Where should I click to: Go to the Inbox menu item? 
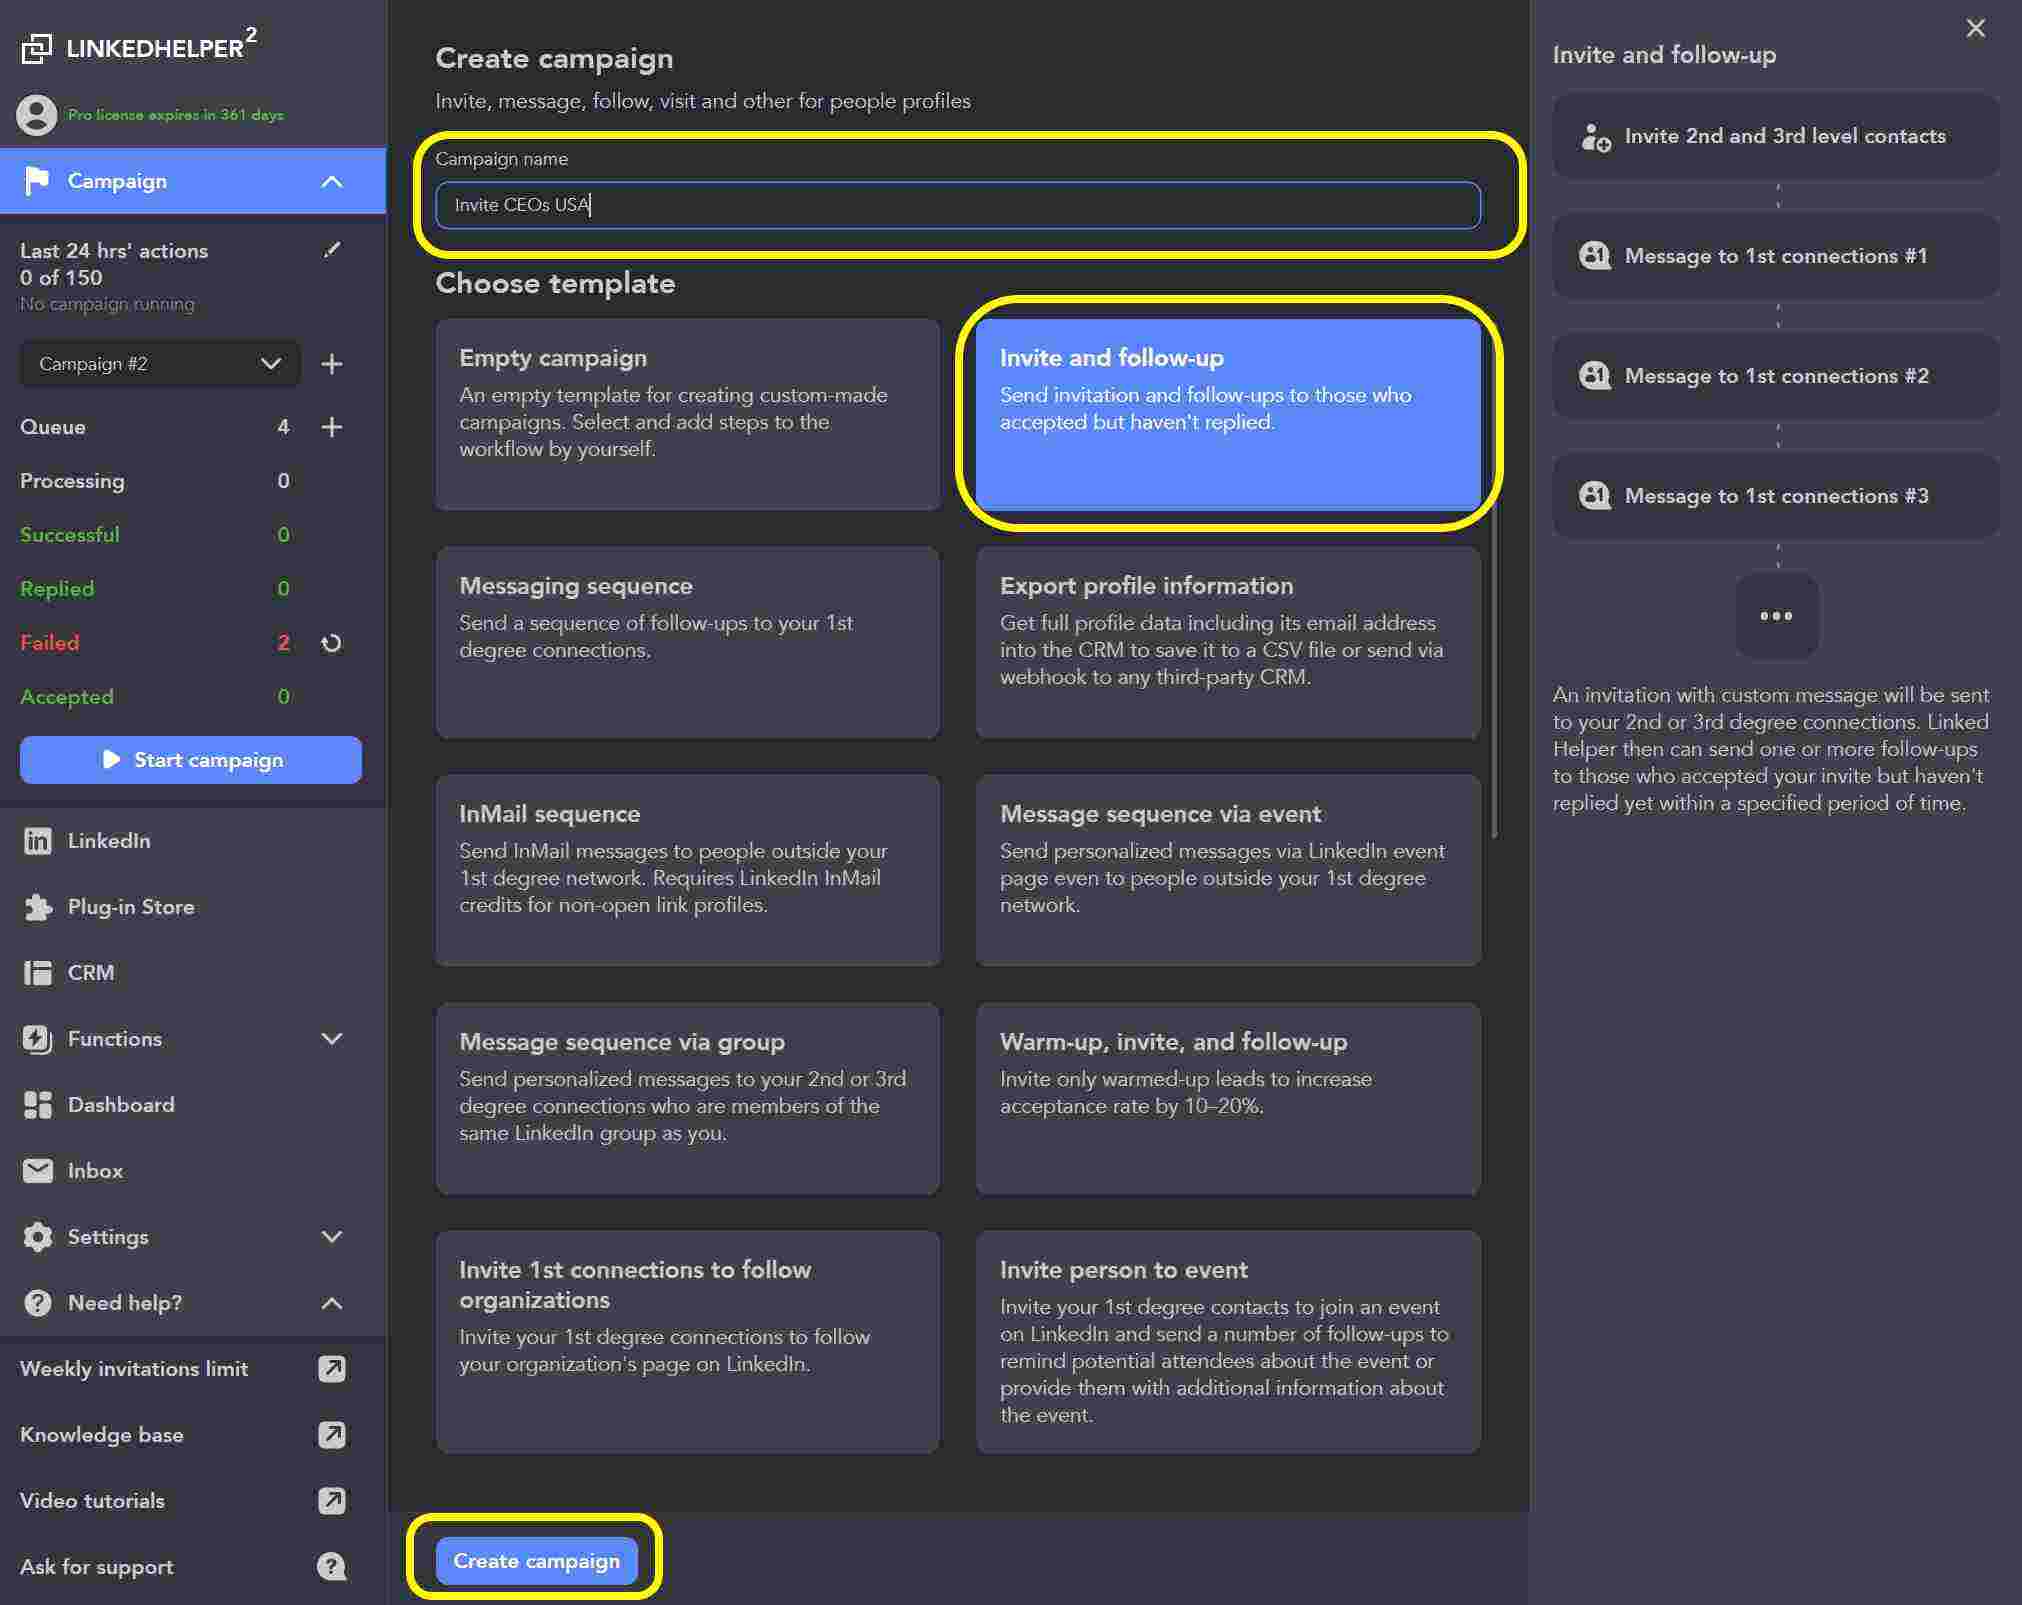94,1171
